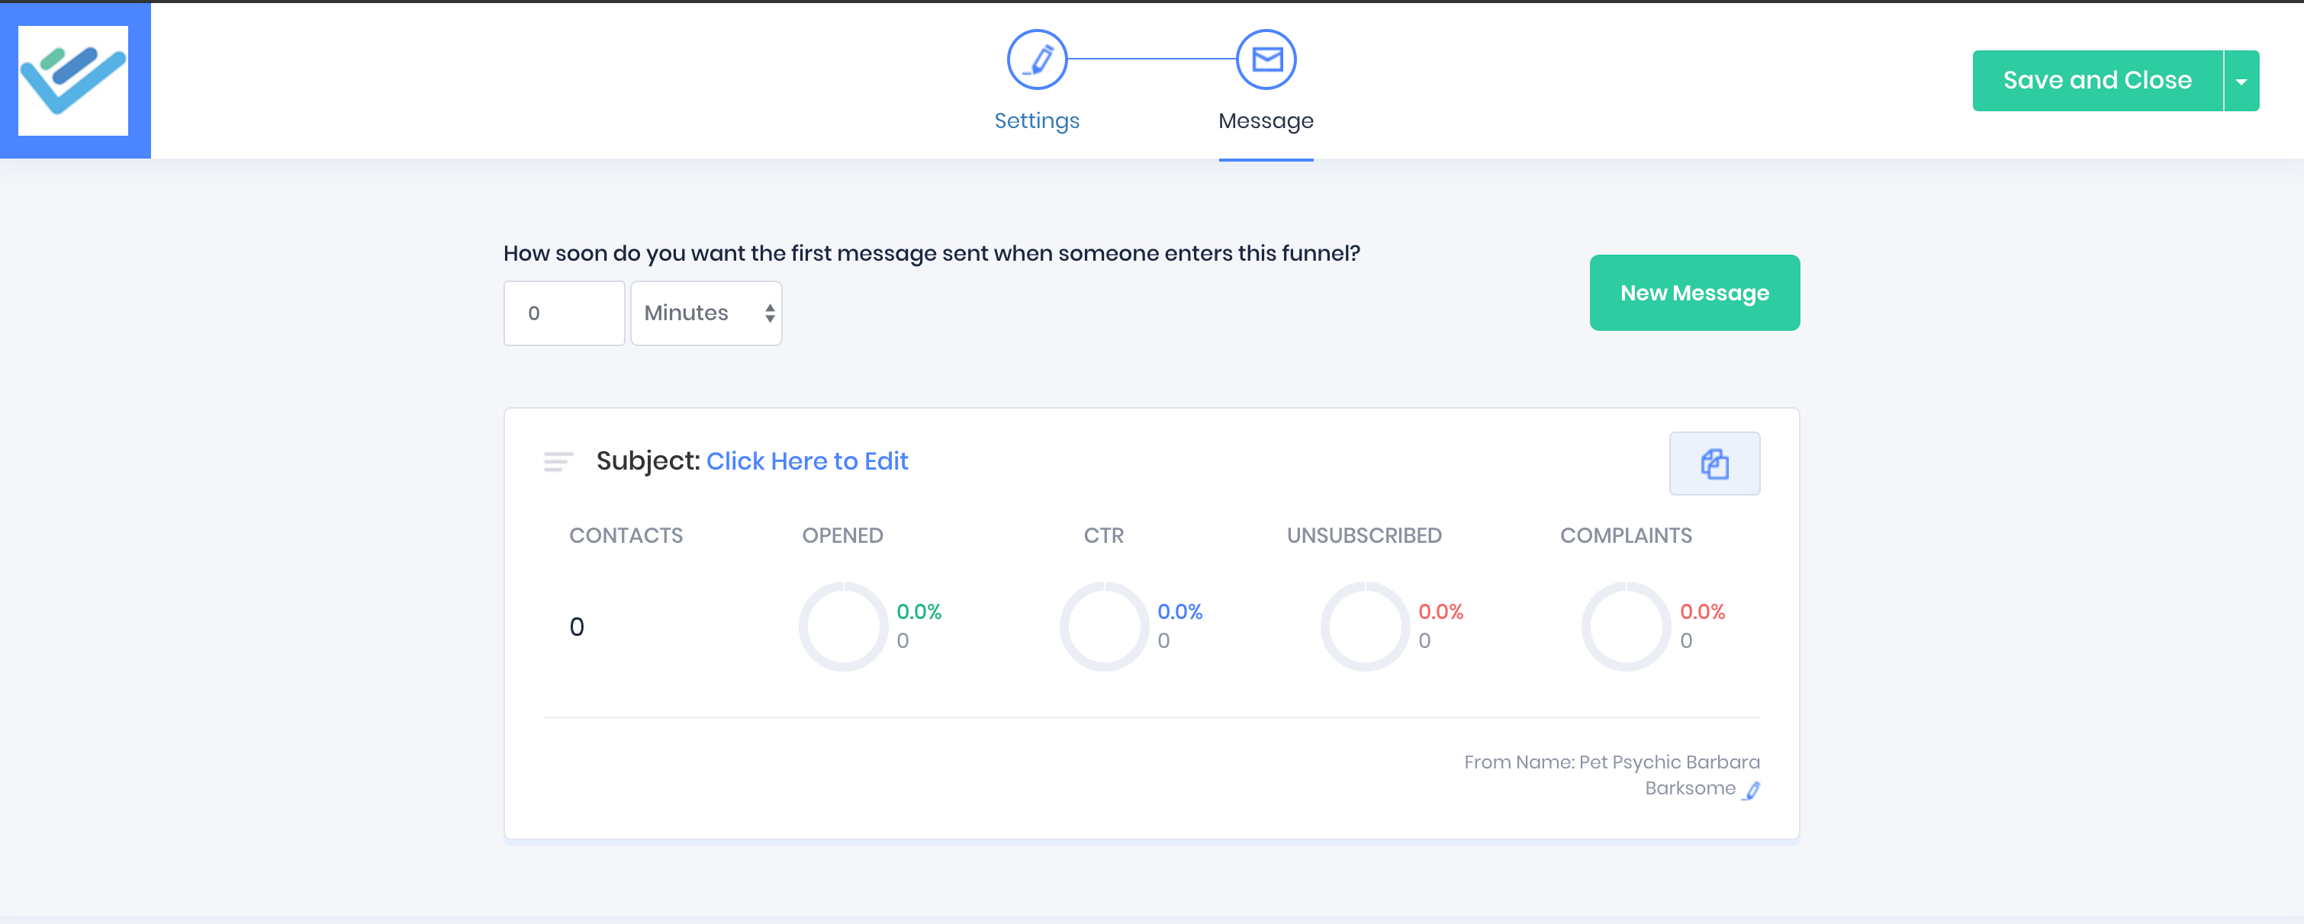Click the checkmark app logo
The image size is (2304, 924).
click(74, 80)
